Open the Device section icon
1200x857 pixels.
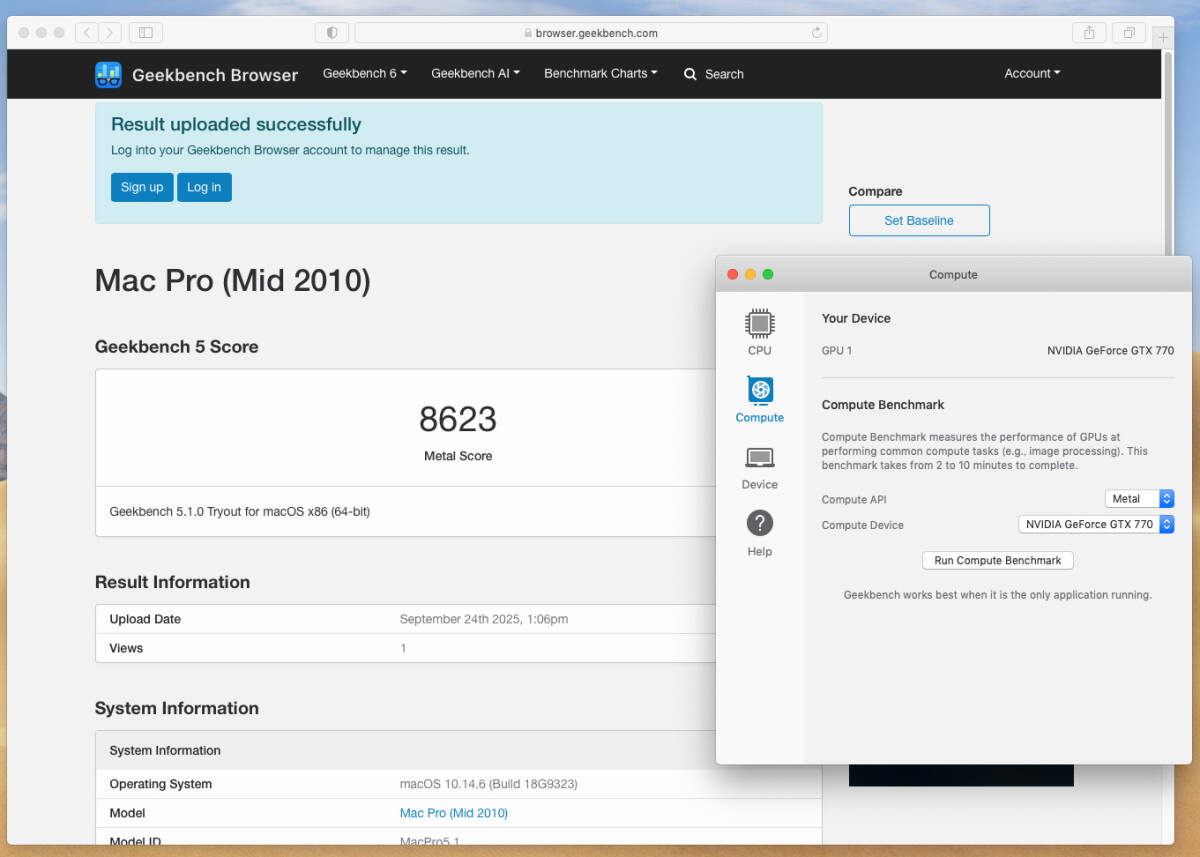[759, 458]
